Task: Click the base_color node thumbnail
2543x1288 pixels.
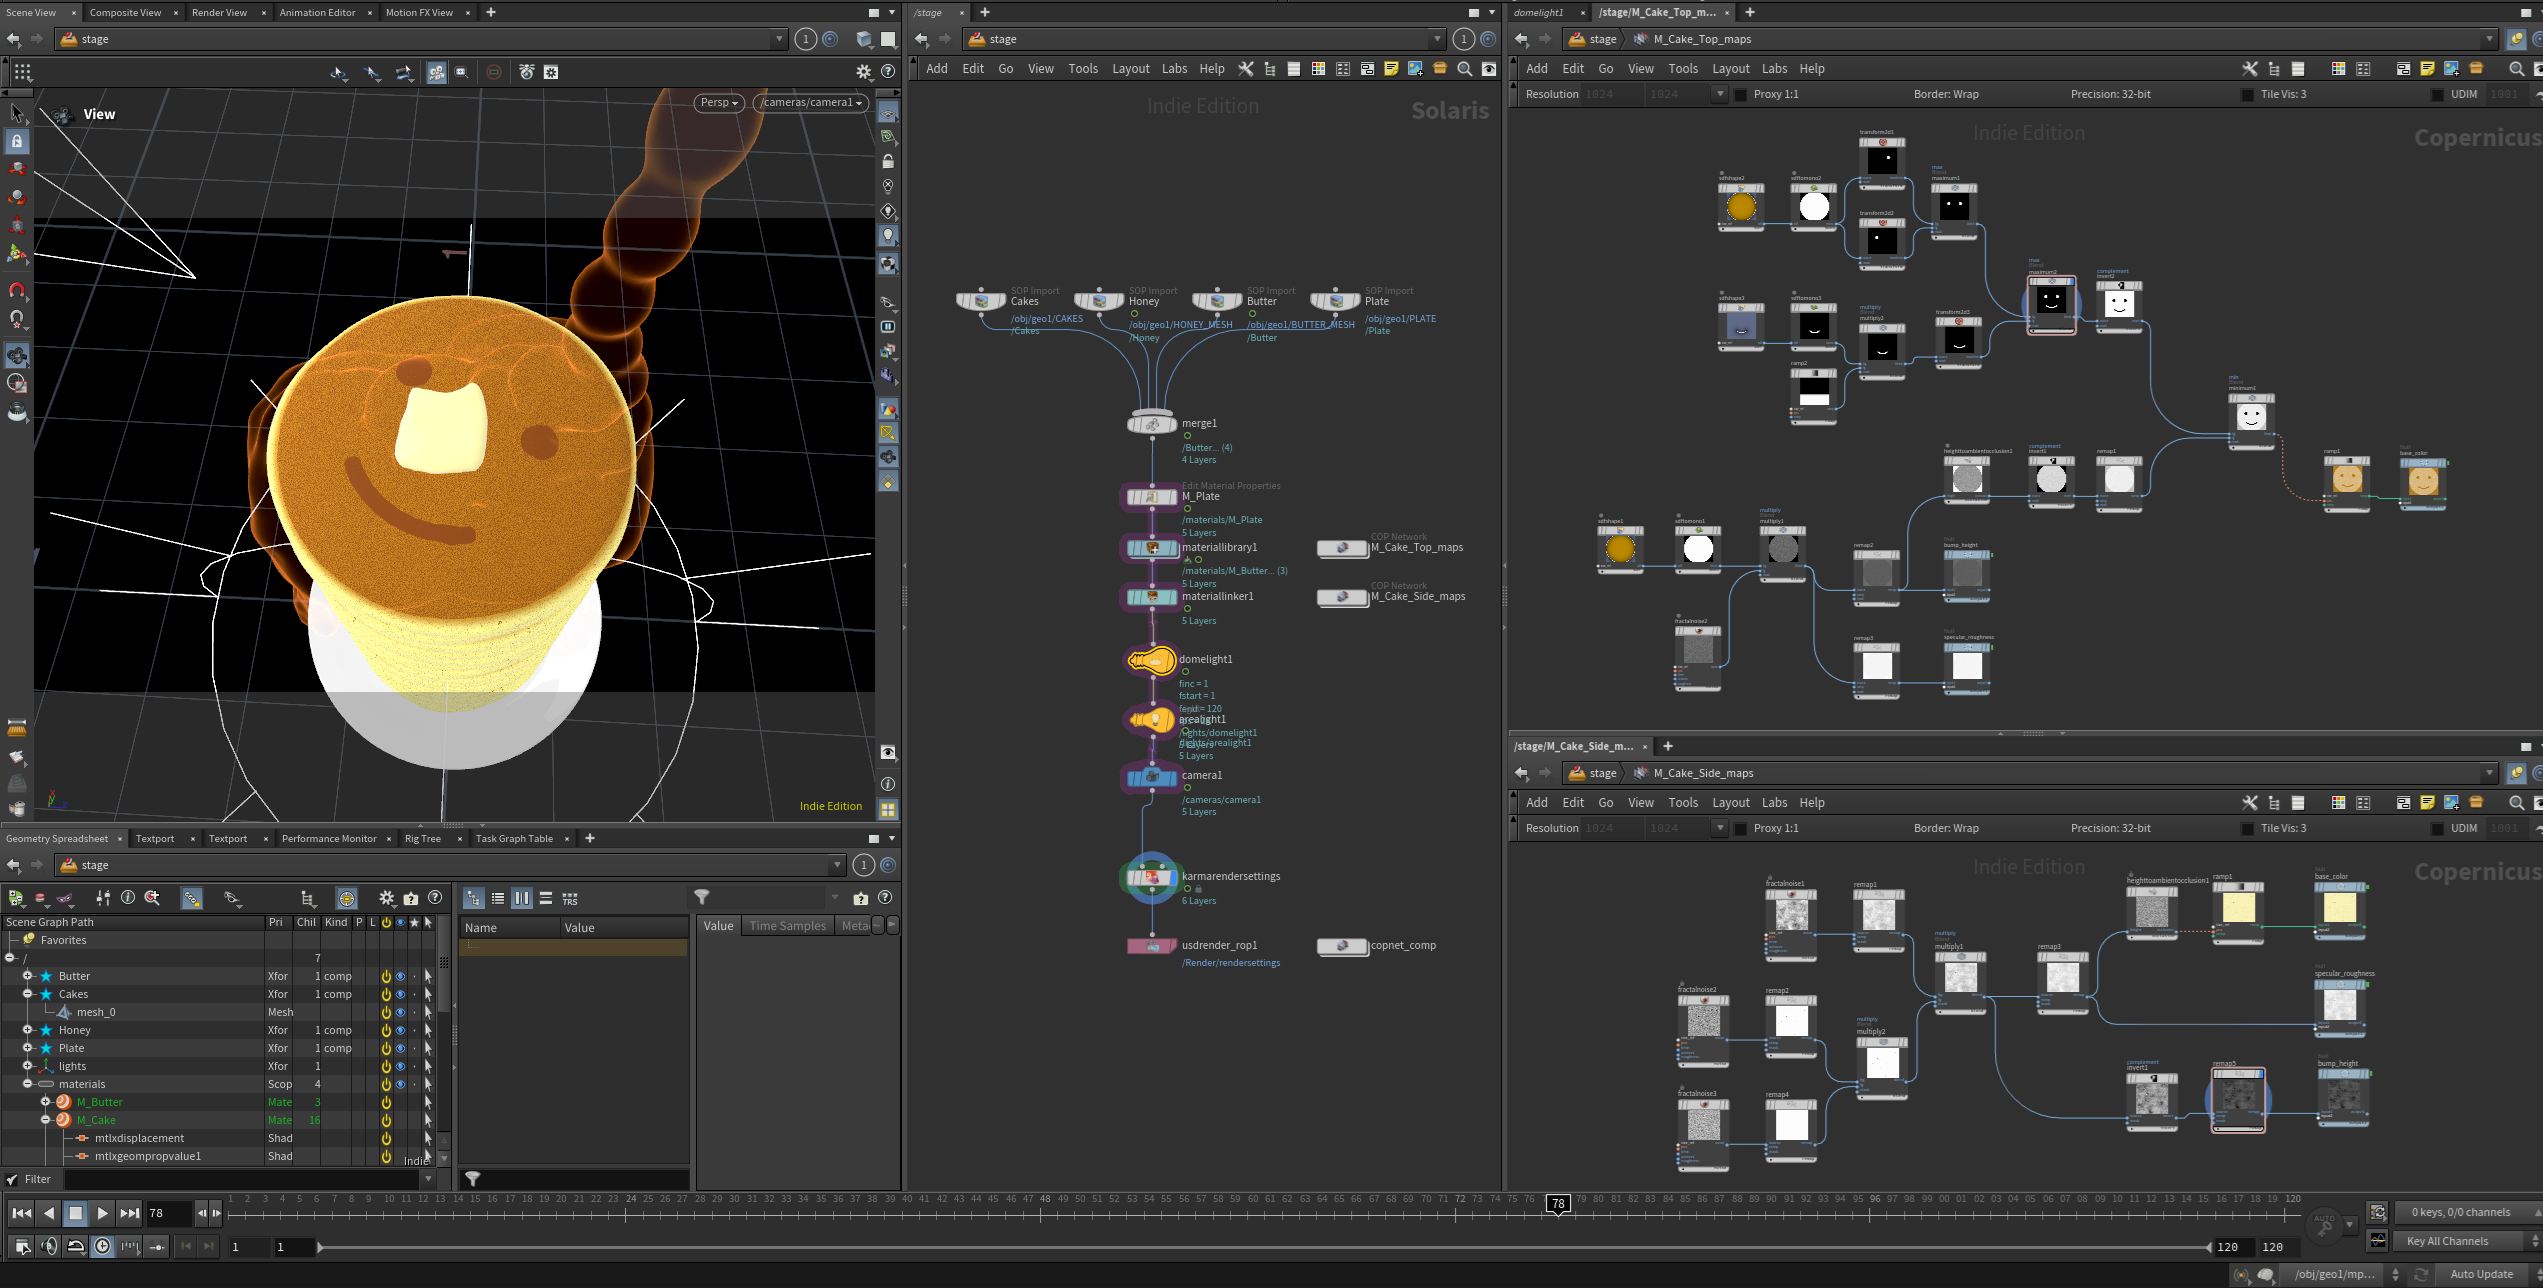Action: pos(2422,481)
